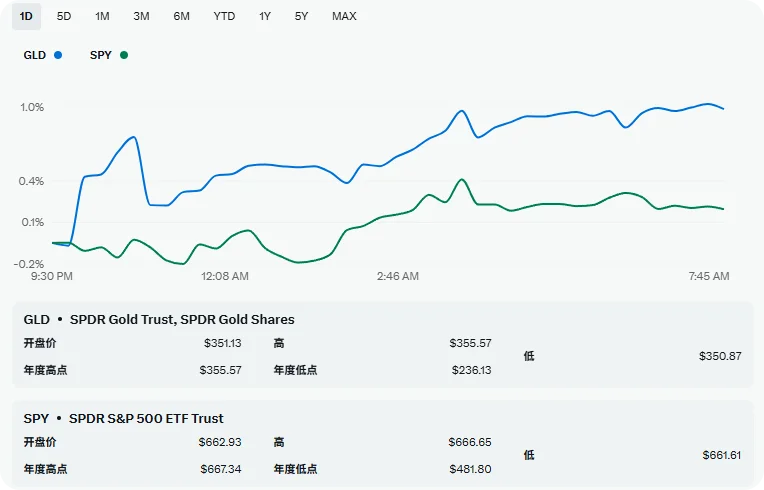The image size is (764, 490).
Task: Switch to the 5D range tab
Action: coord(64,16)
